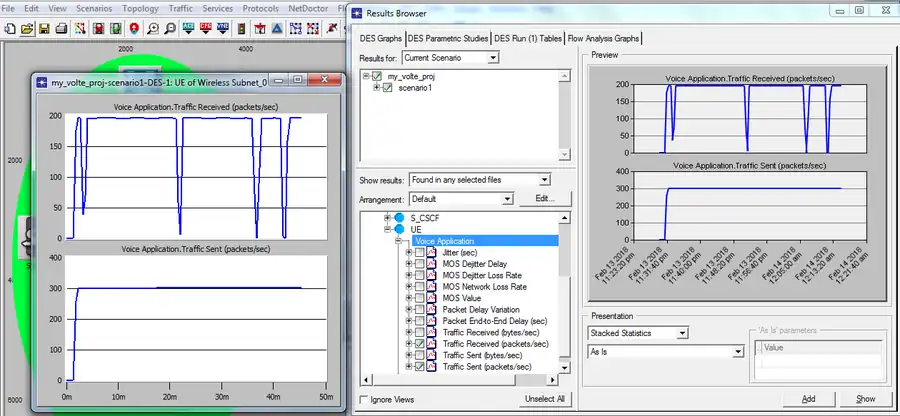Open the Protocols menu
900x416 pixels.
(261, 9)
